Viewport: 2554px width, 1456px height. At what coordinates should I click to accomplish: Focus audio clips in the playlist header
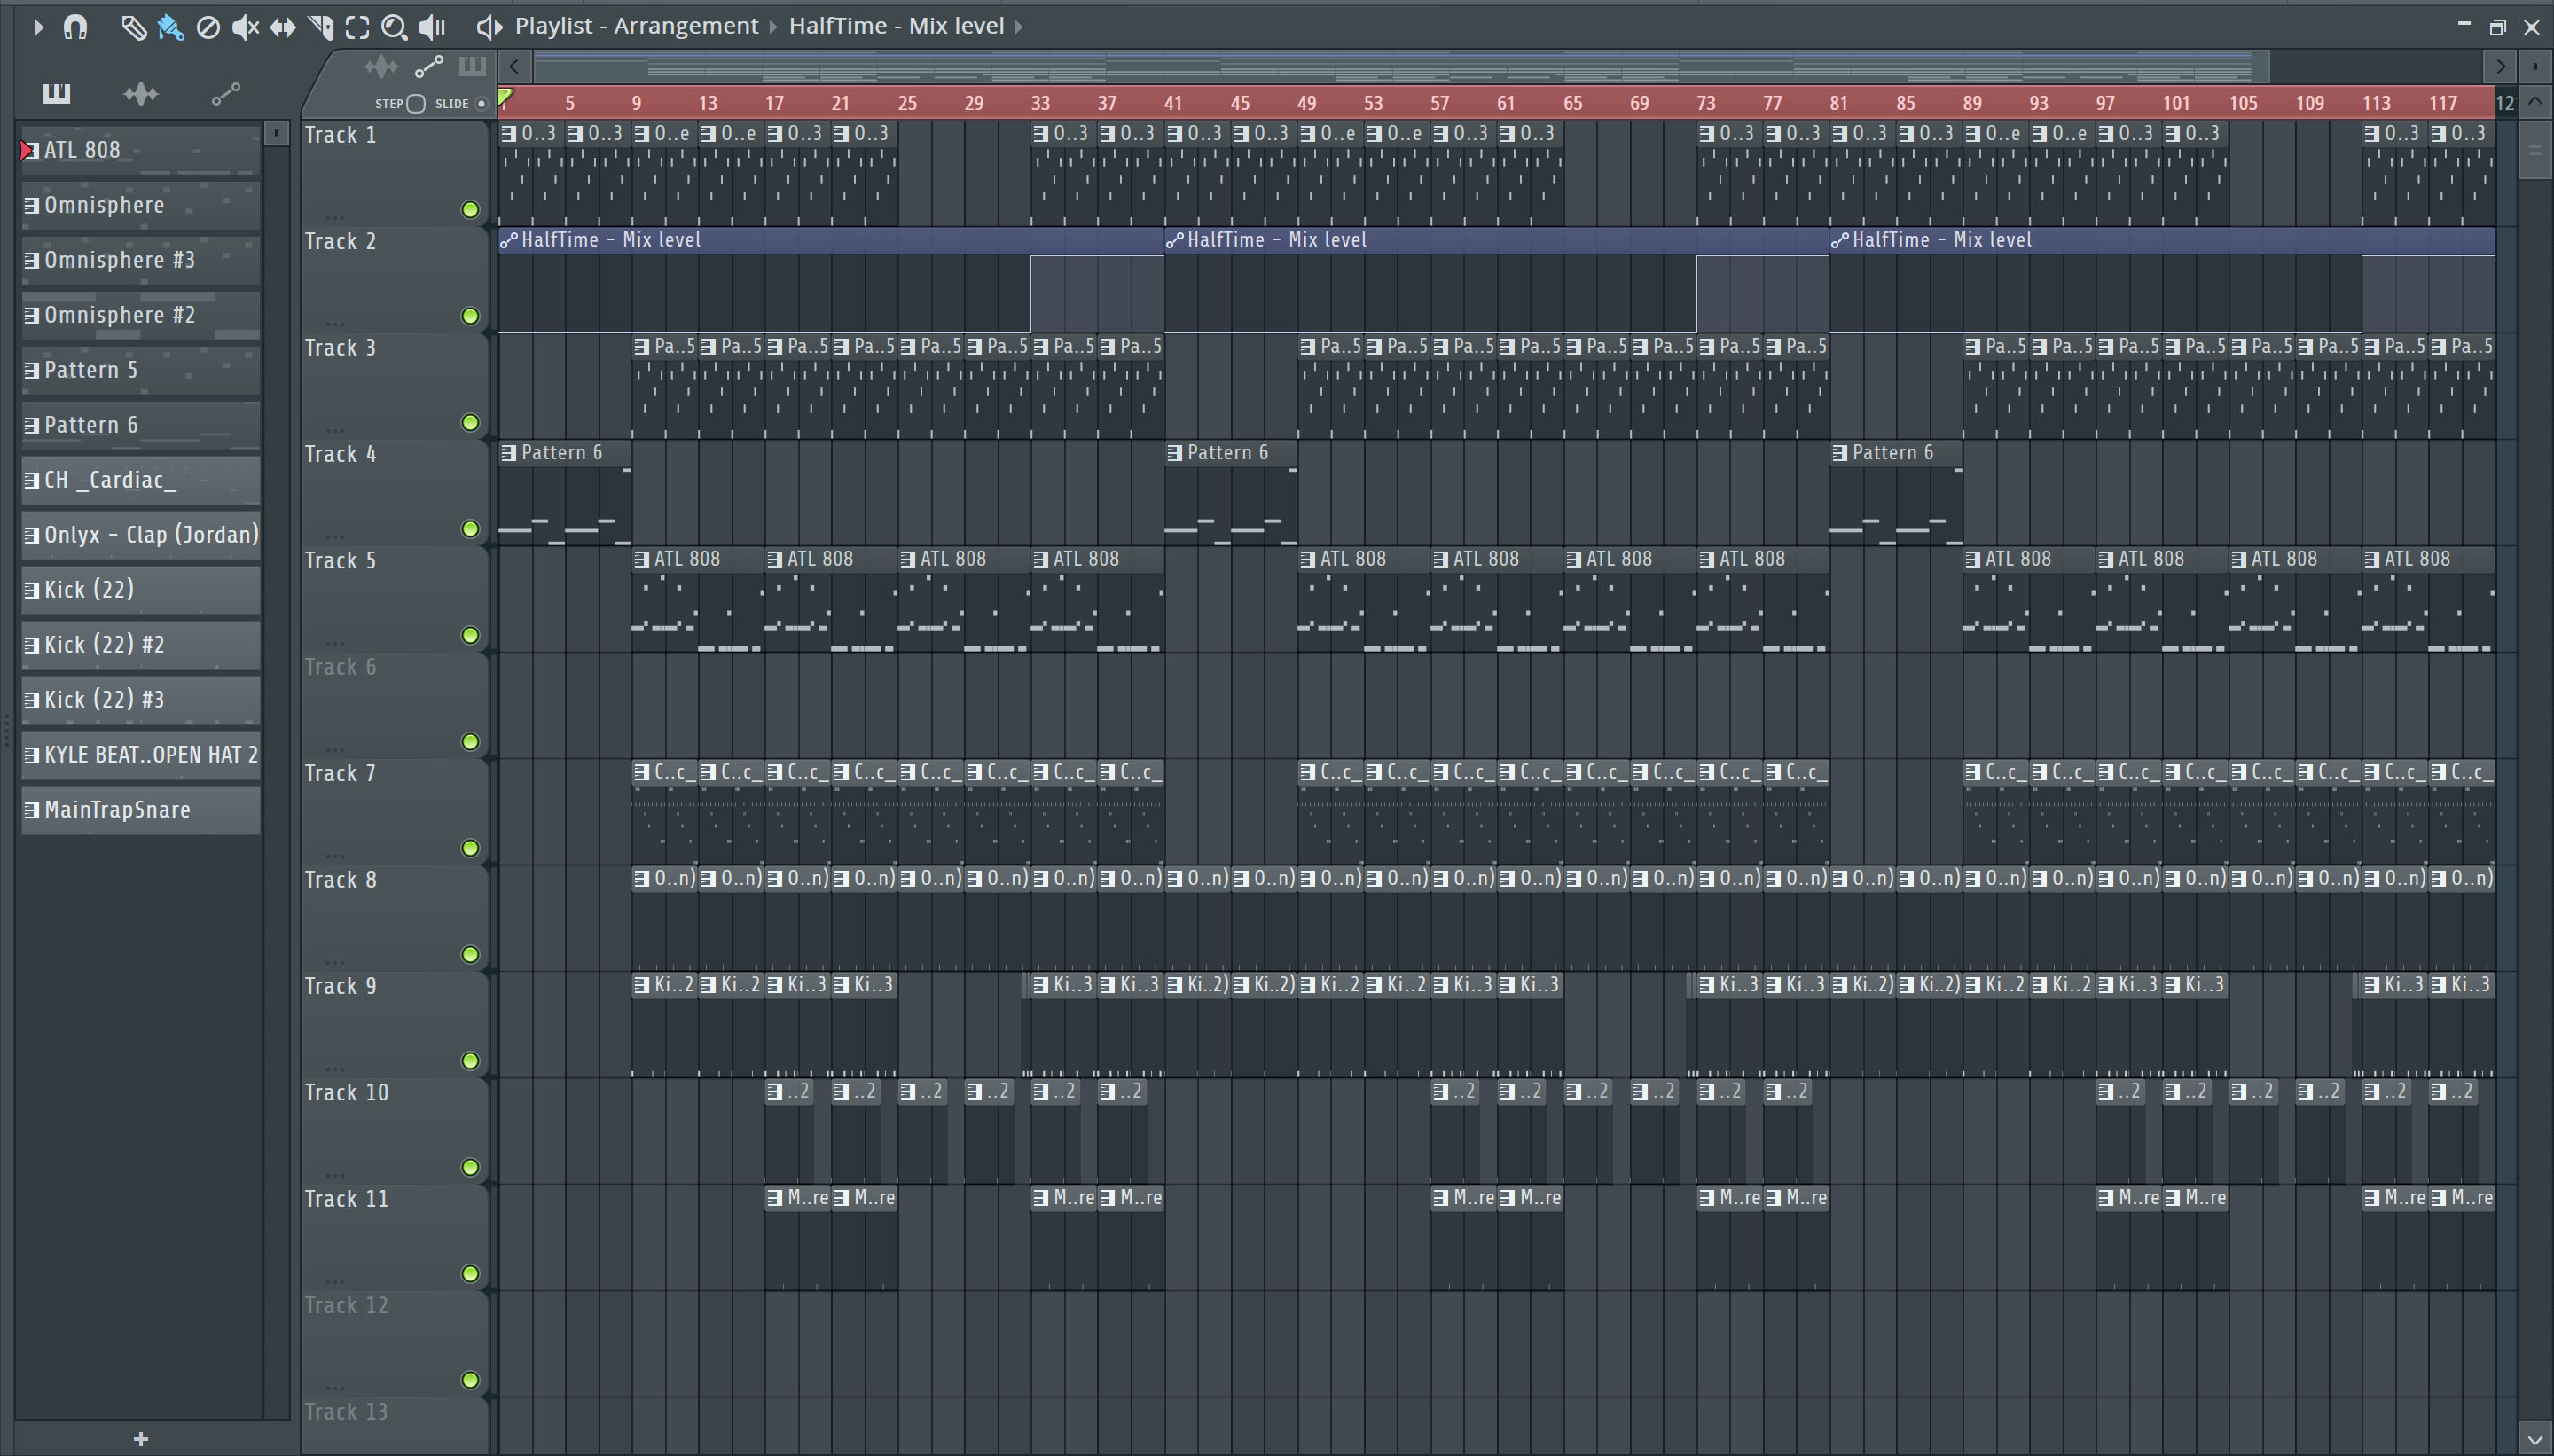[381, 67]
